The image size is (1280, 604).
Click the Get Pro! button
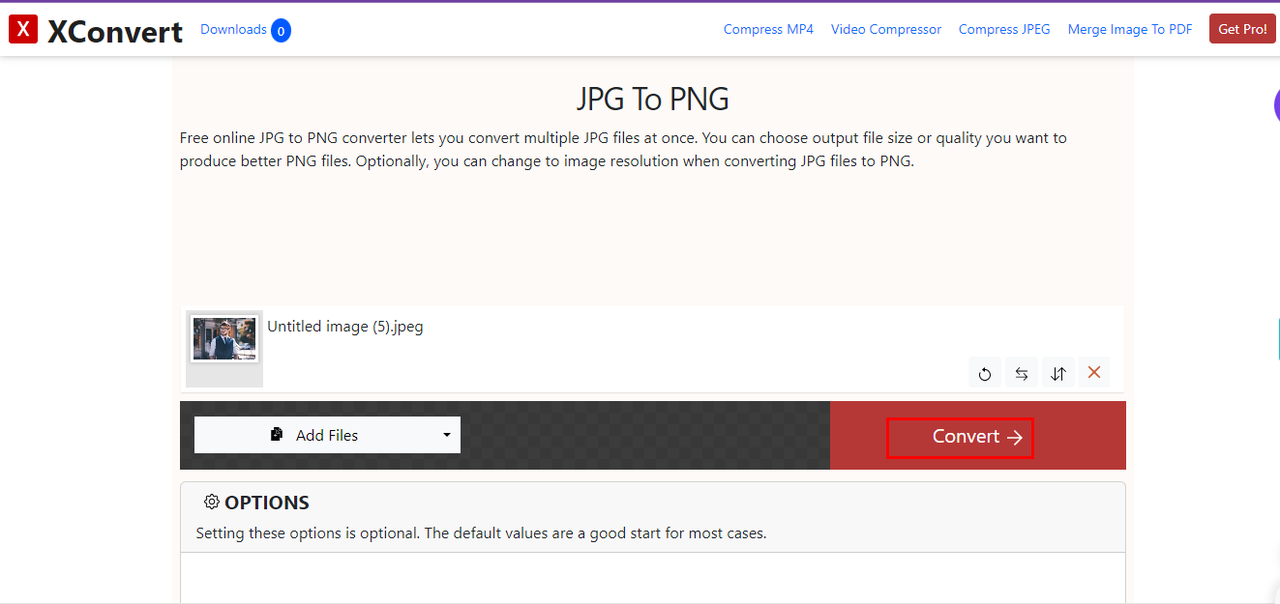[x=1242, y=29]
